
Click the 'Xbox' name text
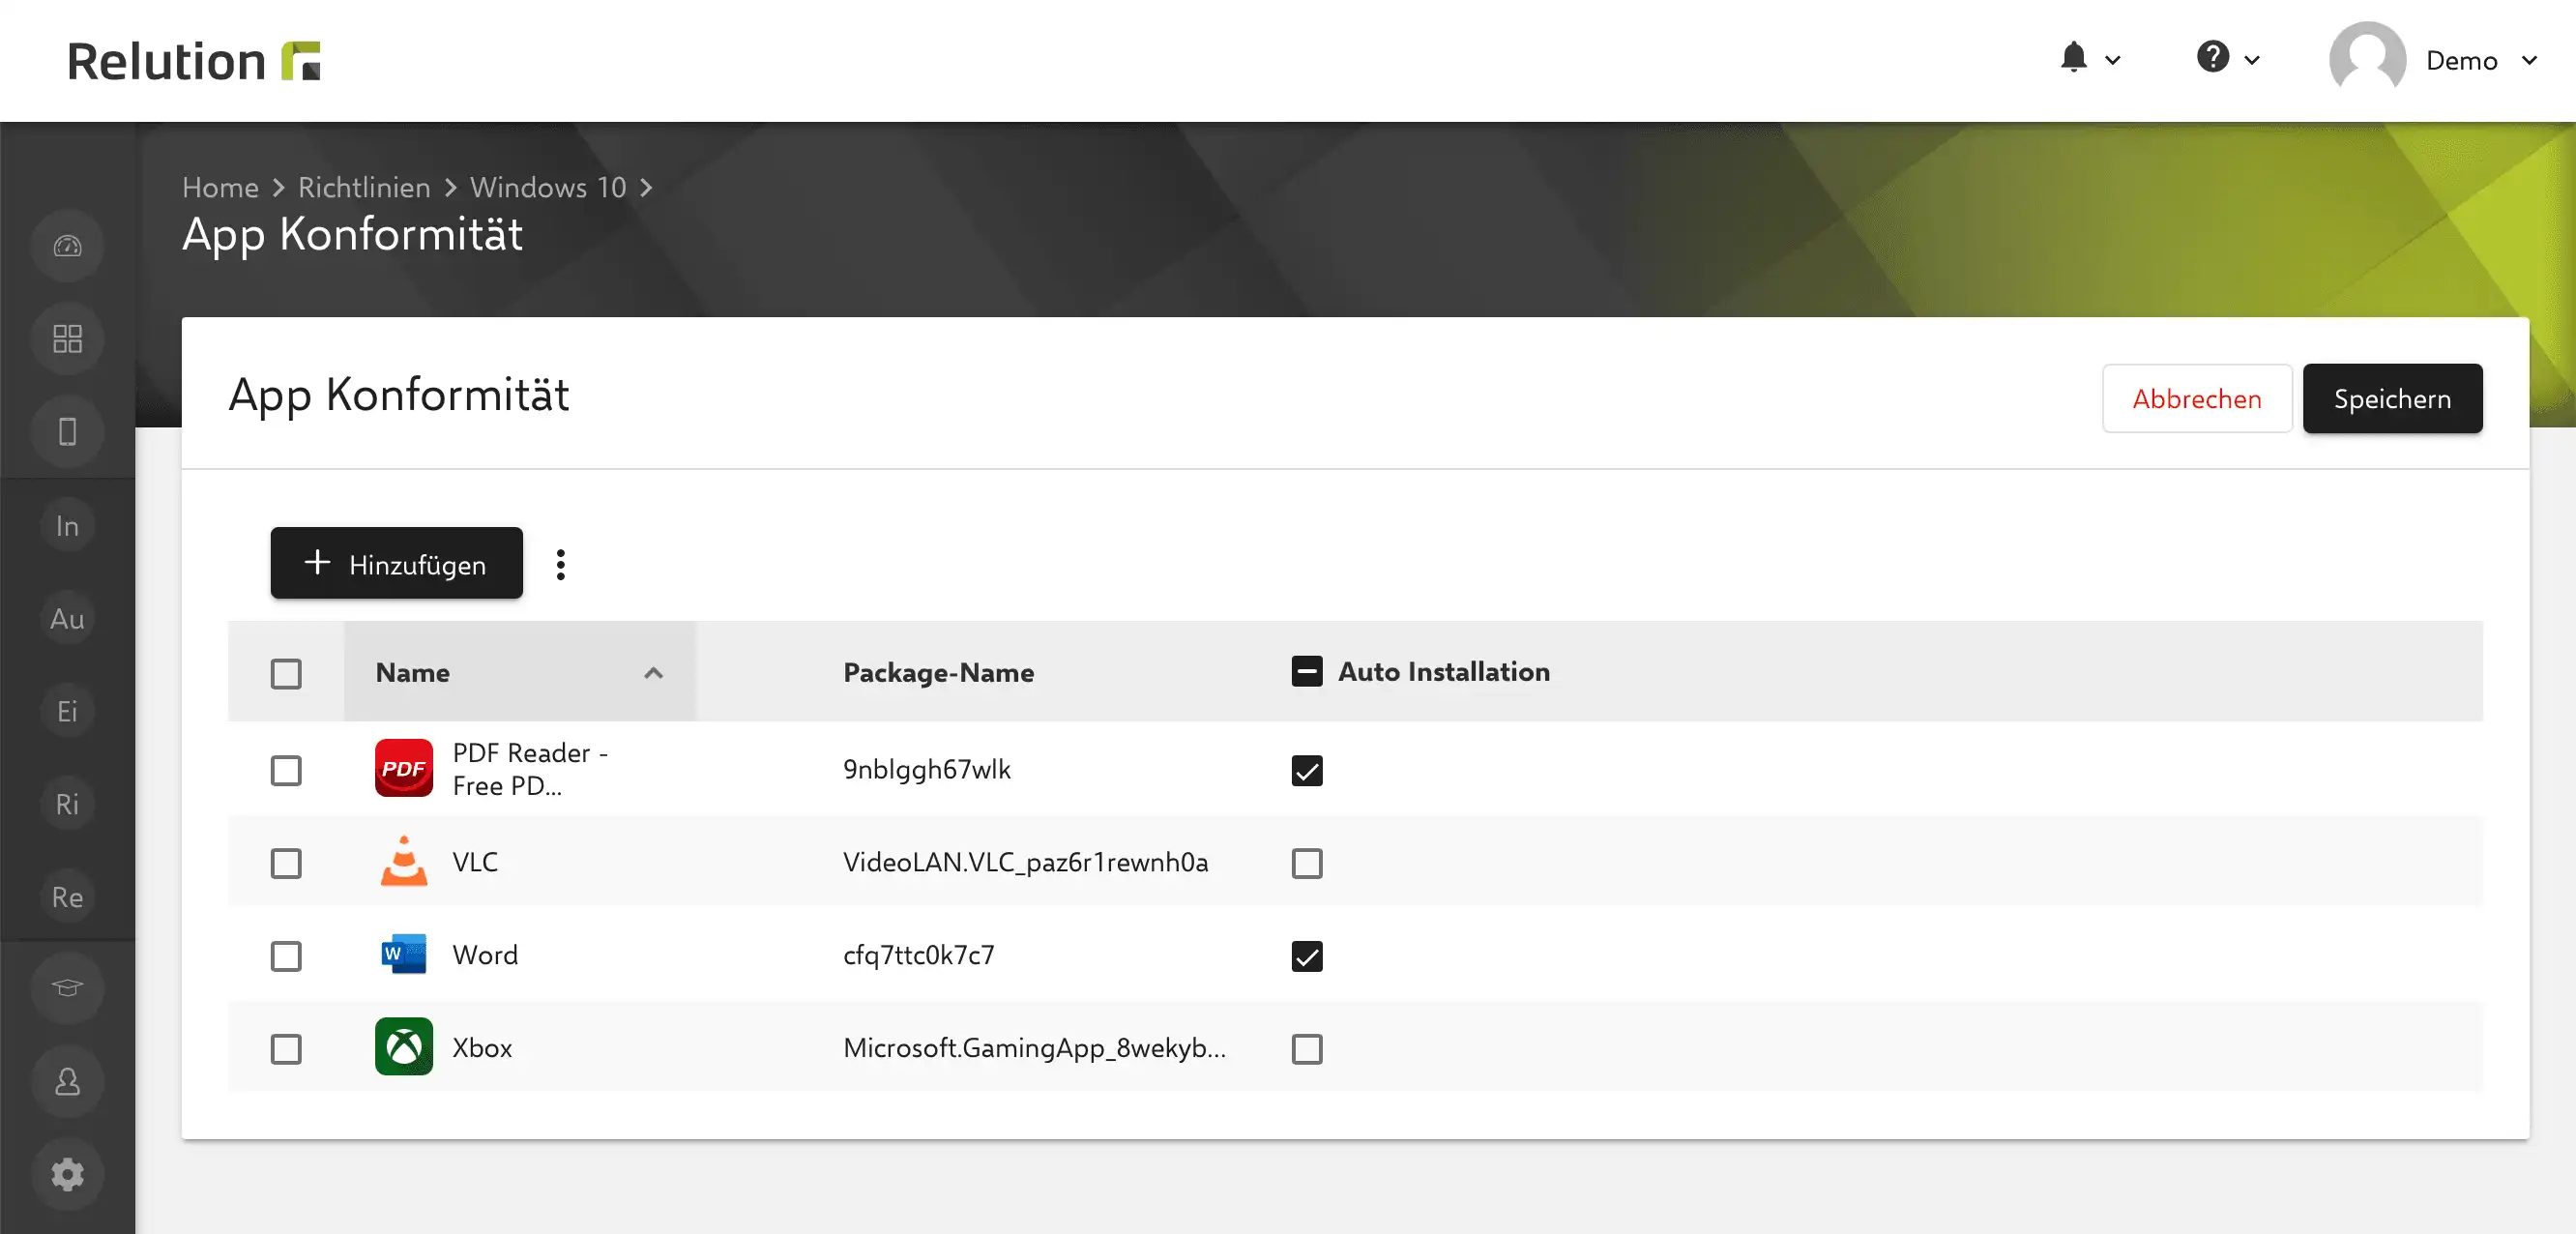(x=482, y=1048)
